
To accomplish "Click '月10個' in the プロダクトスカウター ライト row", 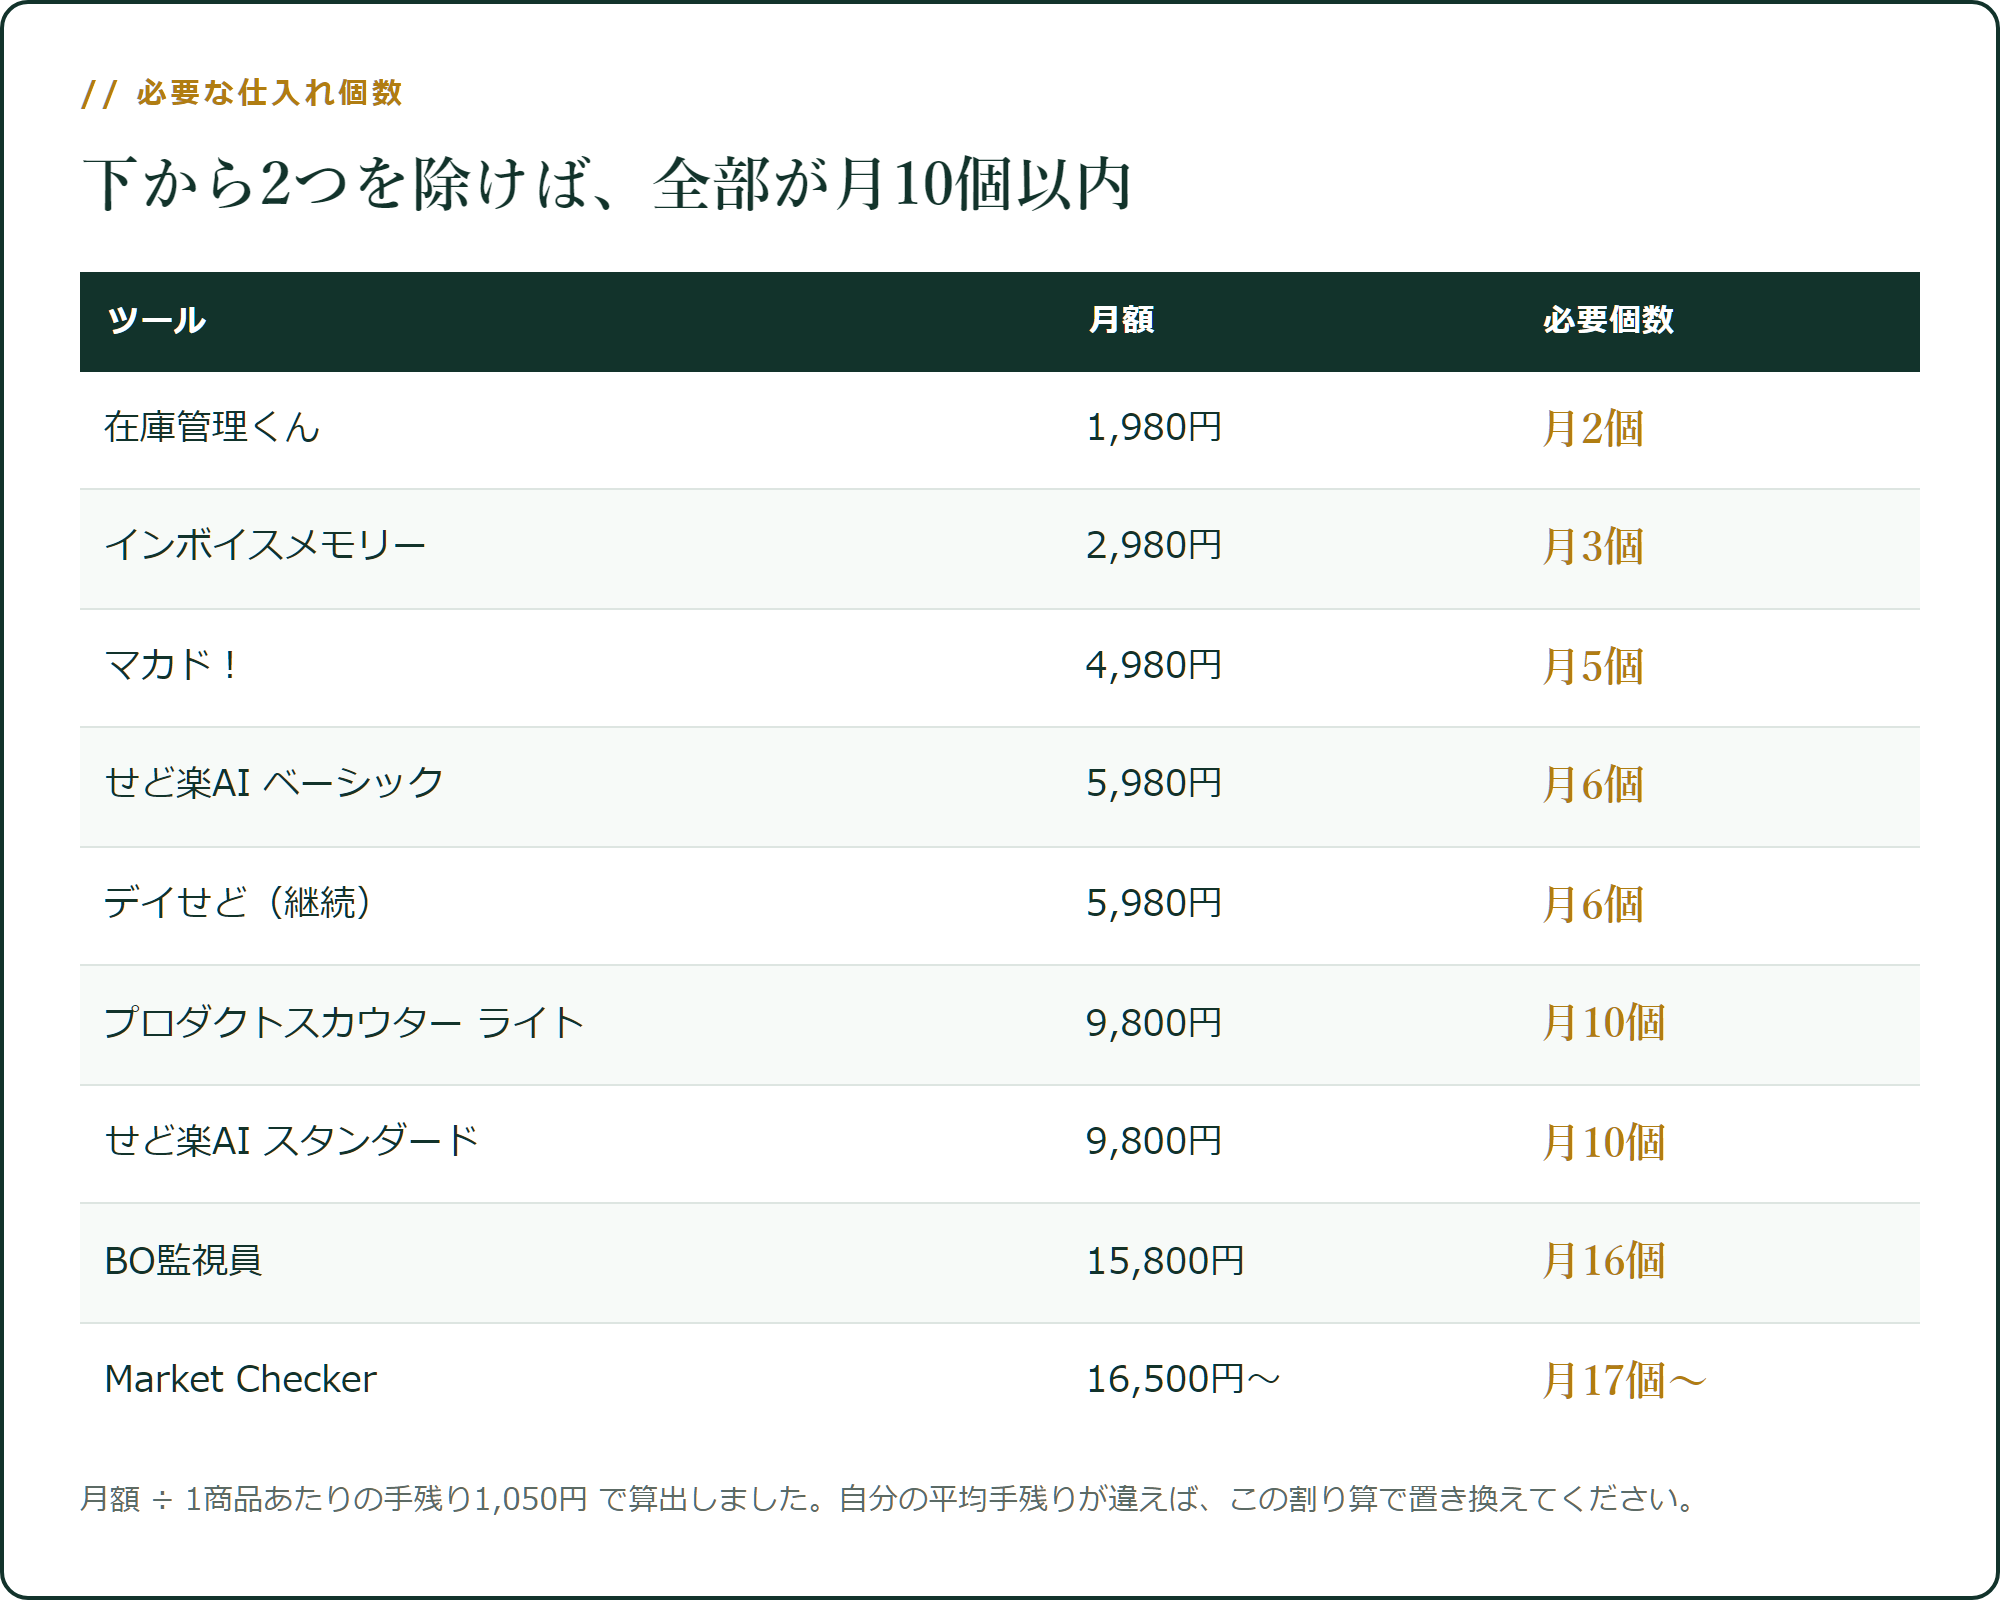I will 1604,1023.
